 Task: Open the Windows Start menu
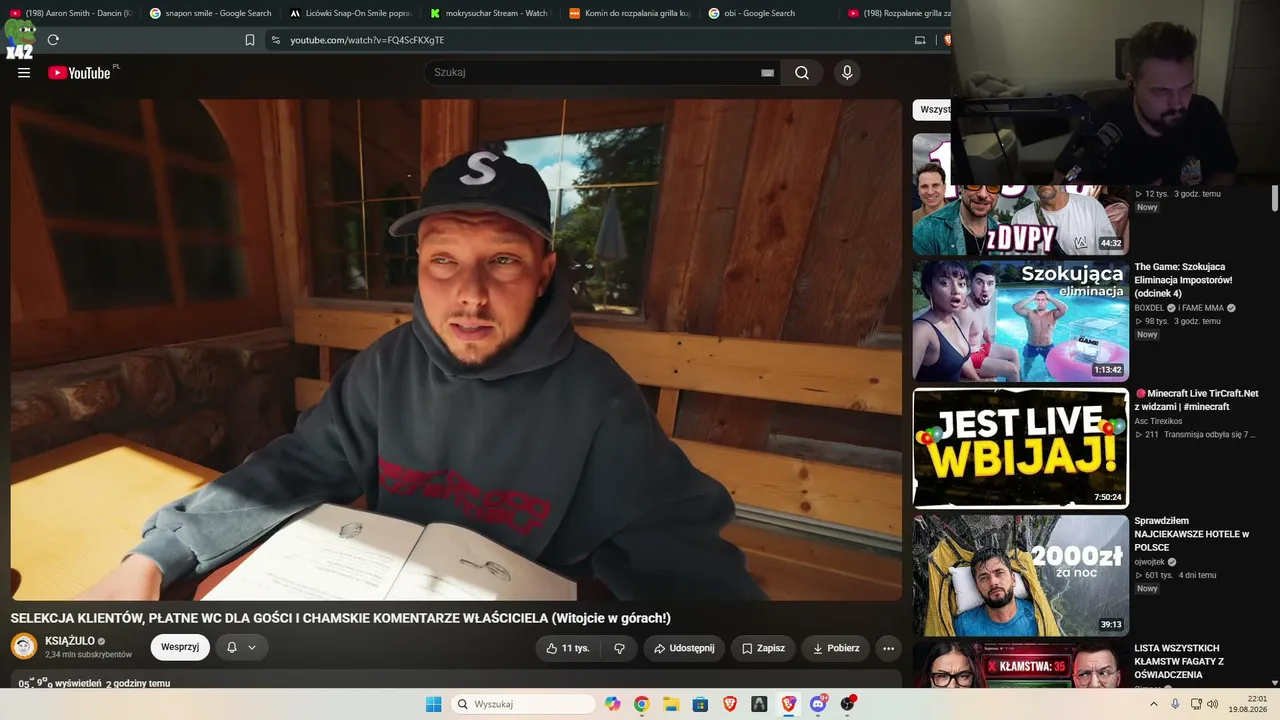coord(433,704)
